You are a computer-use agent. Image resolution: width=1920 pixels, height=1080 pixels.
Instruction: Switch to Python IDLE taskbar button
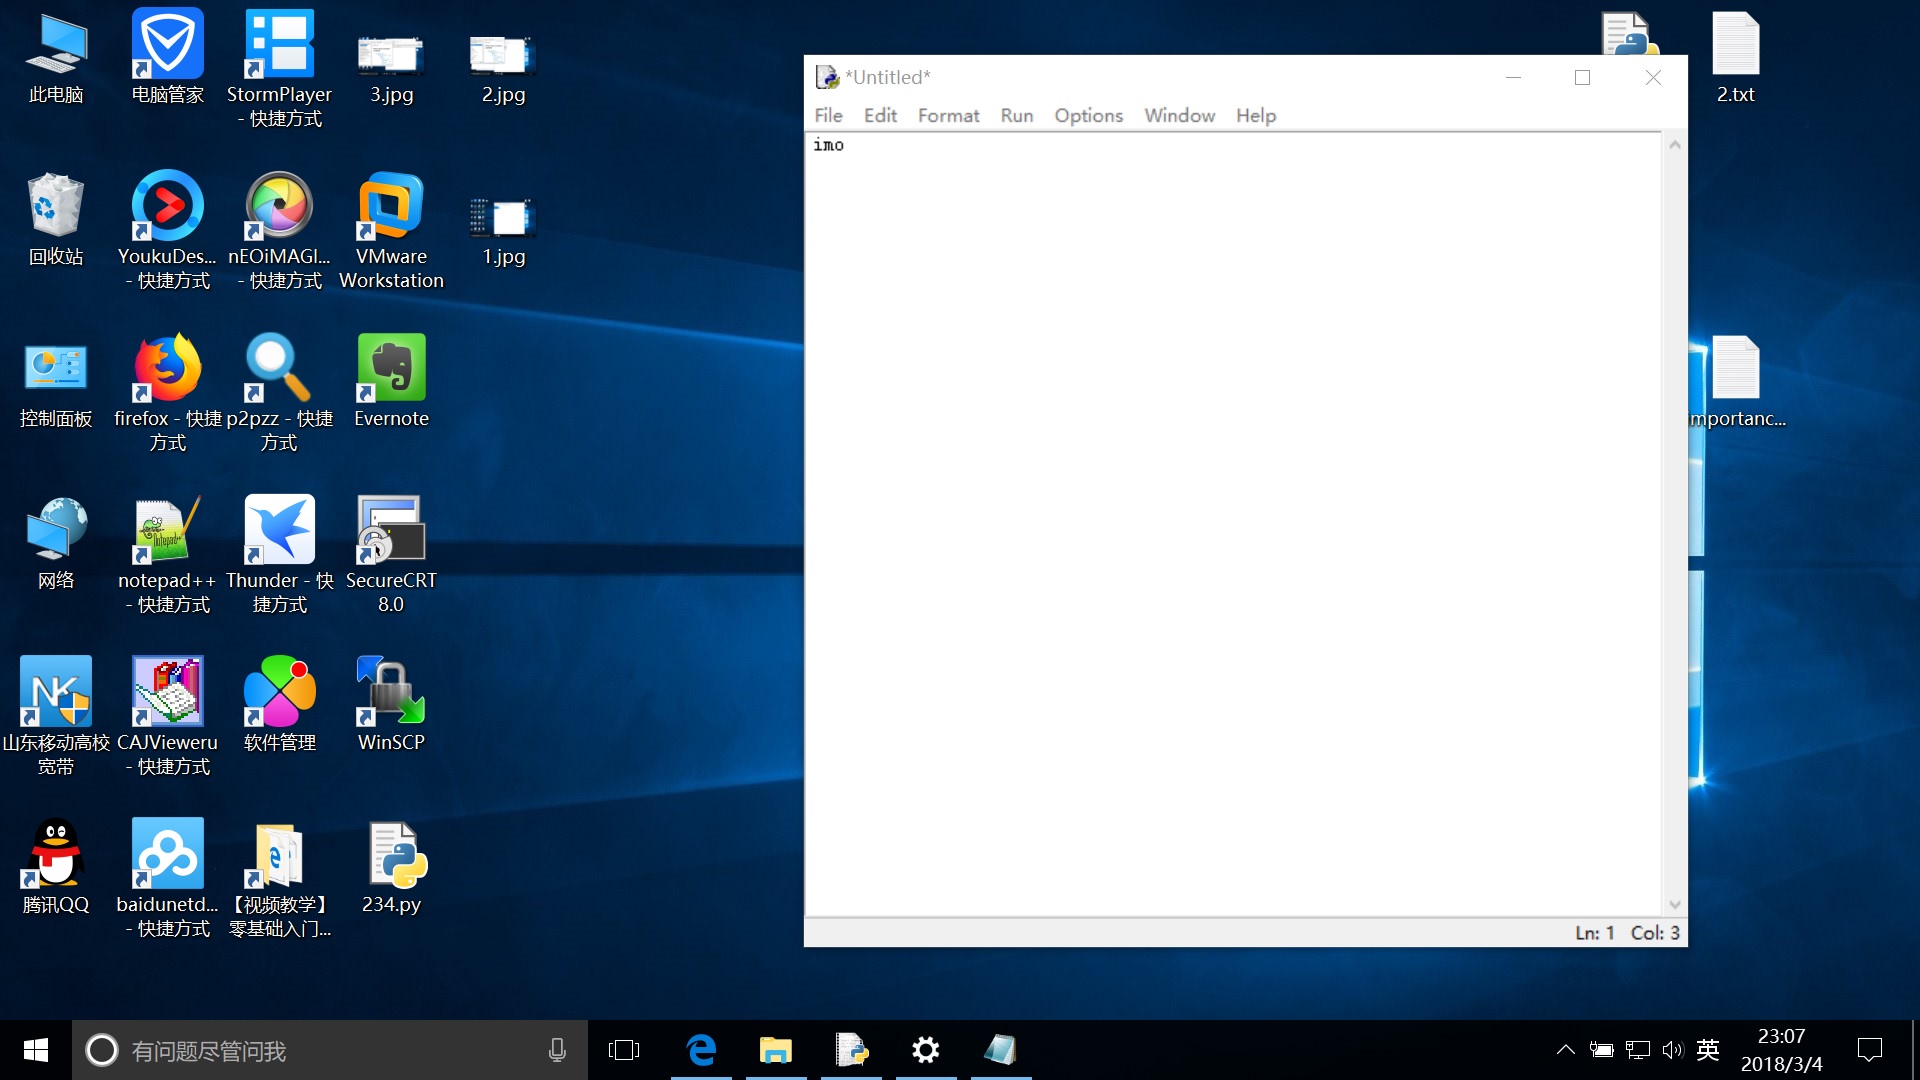[851, 1050]
